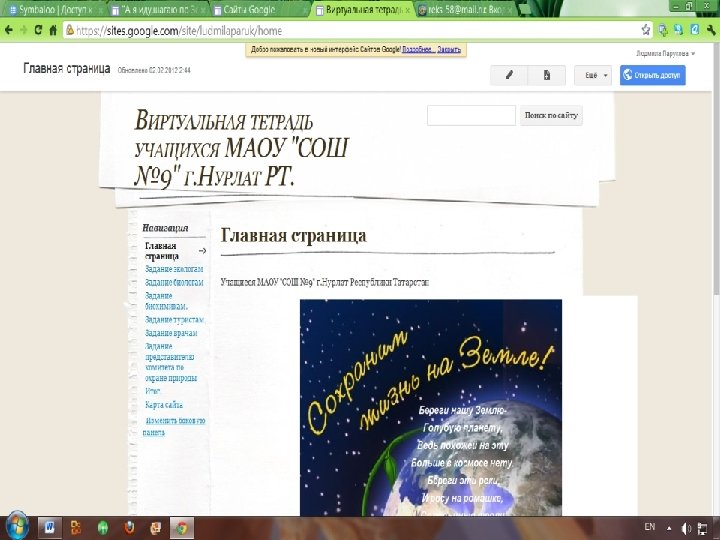
Task: Switch to the 'Сайты Google' tab
Action: tap(261, 10)
